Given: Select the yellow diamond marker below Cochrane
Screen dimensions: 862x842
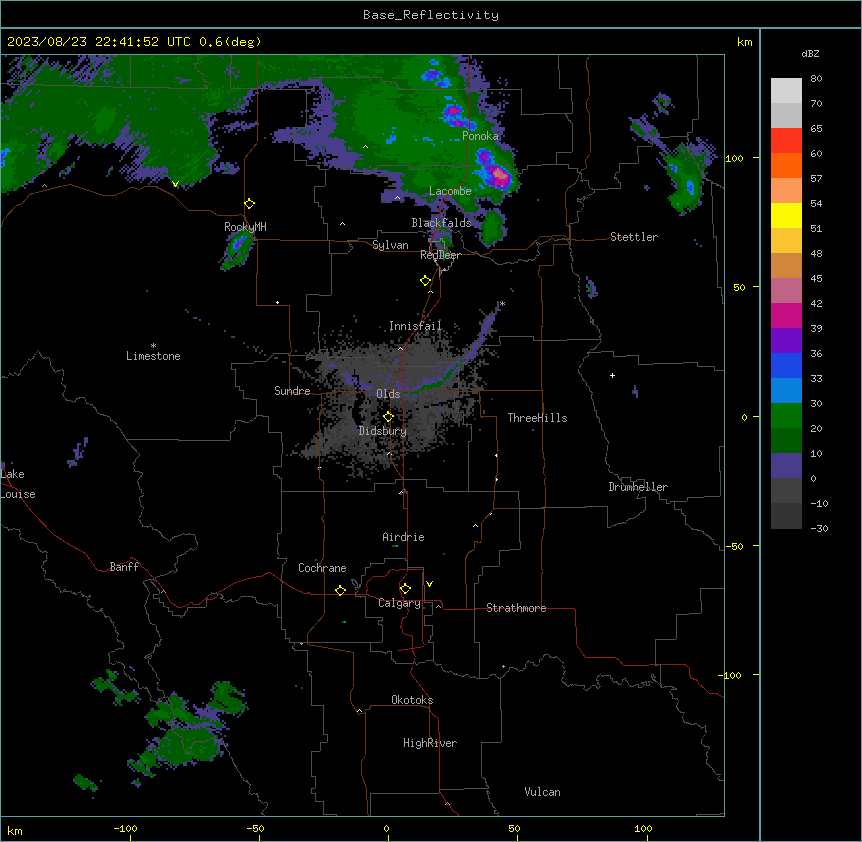Looking at the screenshot, I should pyautogui.click(x=341, y=590).
